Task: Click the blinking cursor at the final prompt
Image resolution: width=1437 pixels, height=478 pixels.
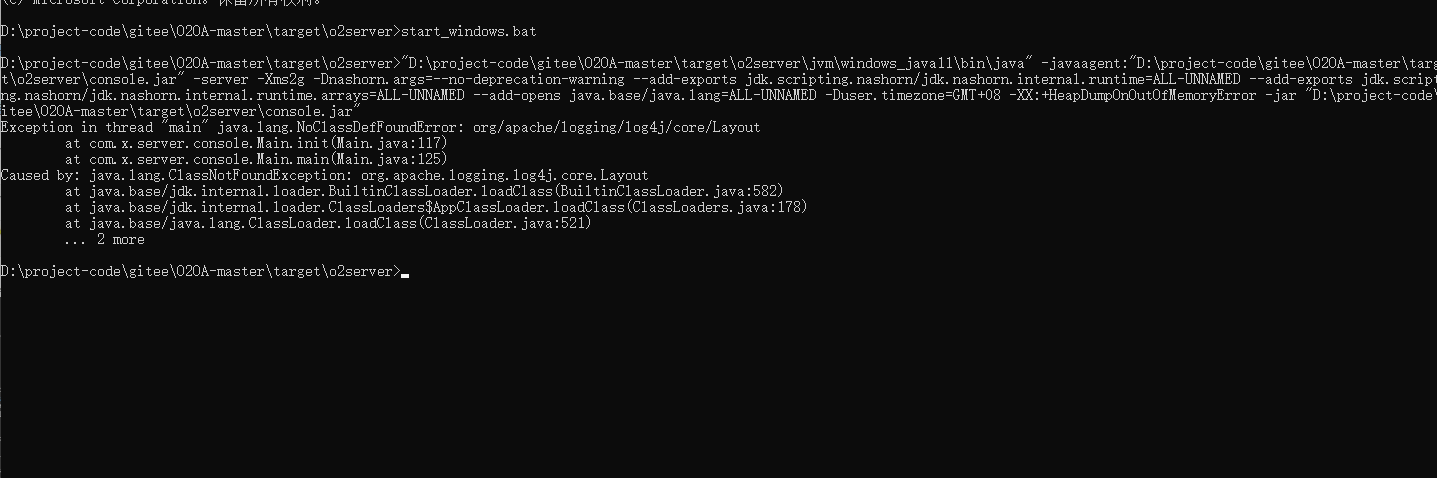Action: pos(404,273)
